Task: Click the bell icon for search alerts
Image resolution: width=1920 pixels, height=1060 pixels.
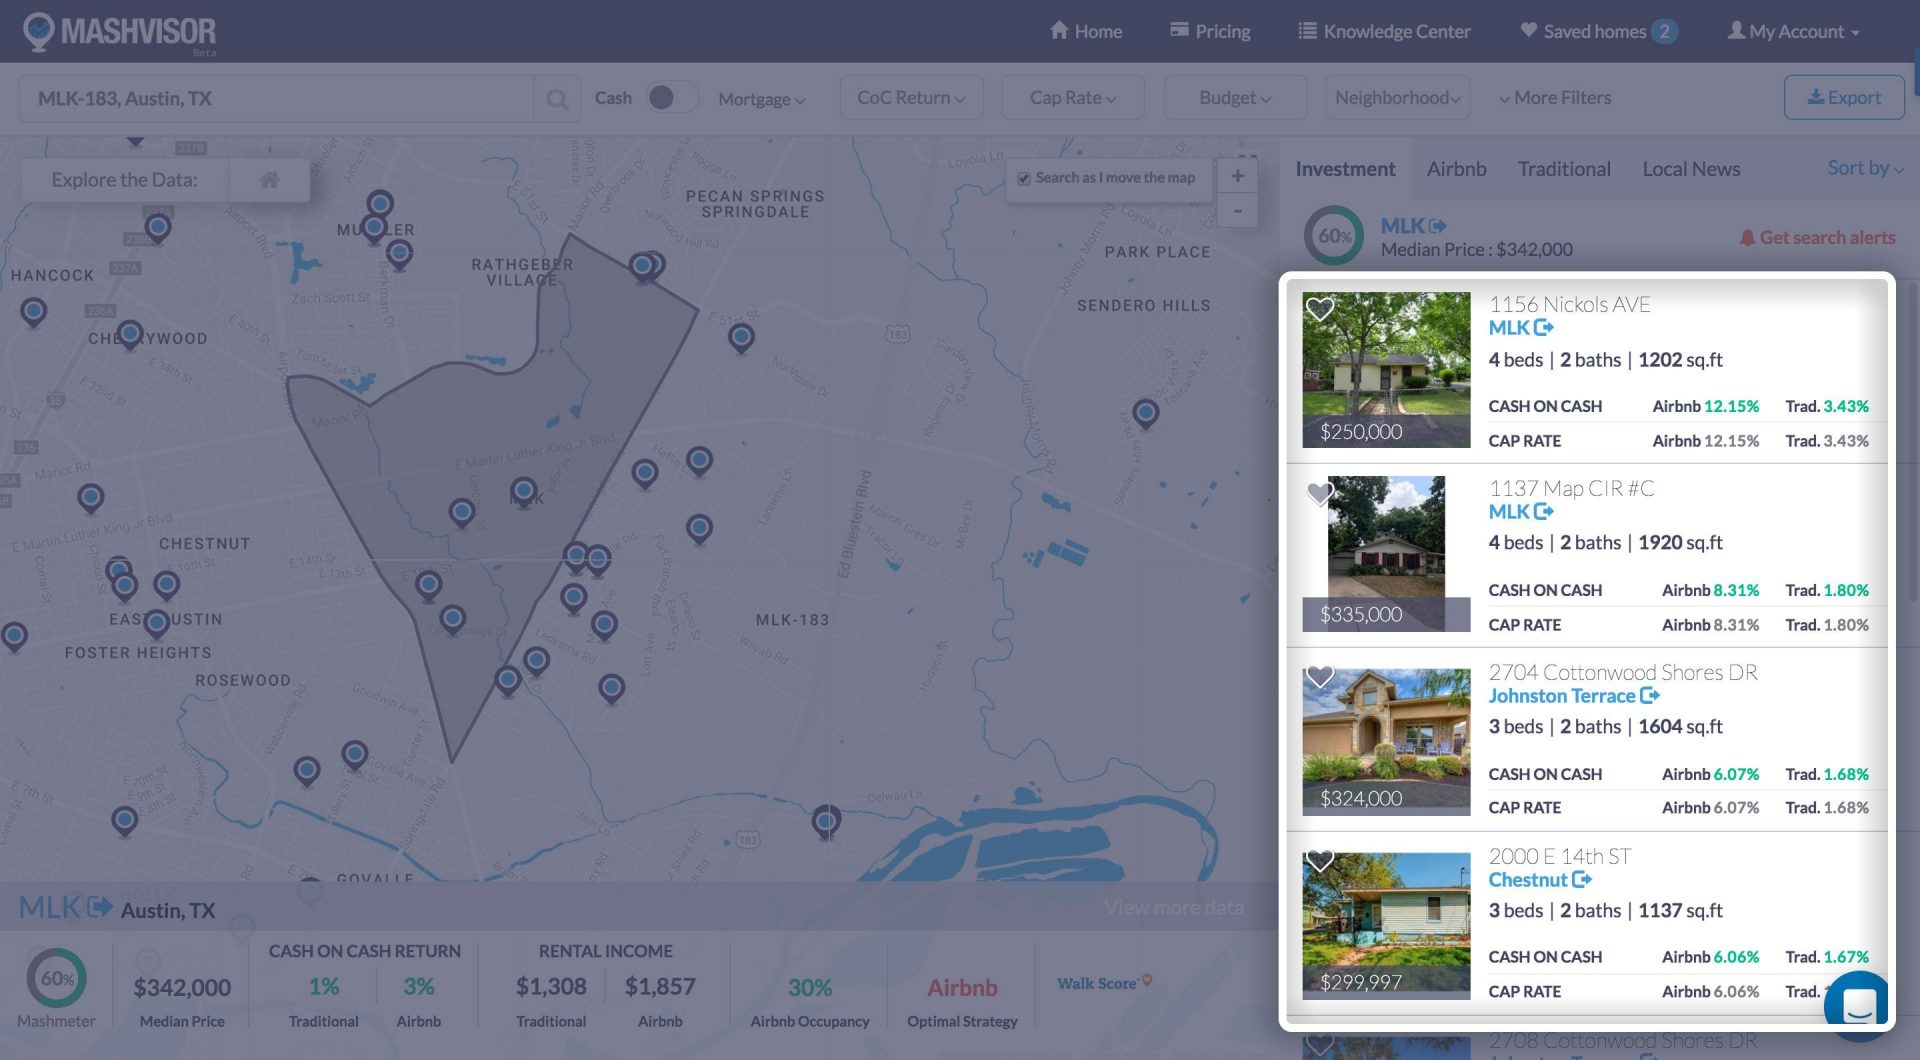Action: (1746, 237)
